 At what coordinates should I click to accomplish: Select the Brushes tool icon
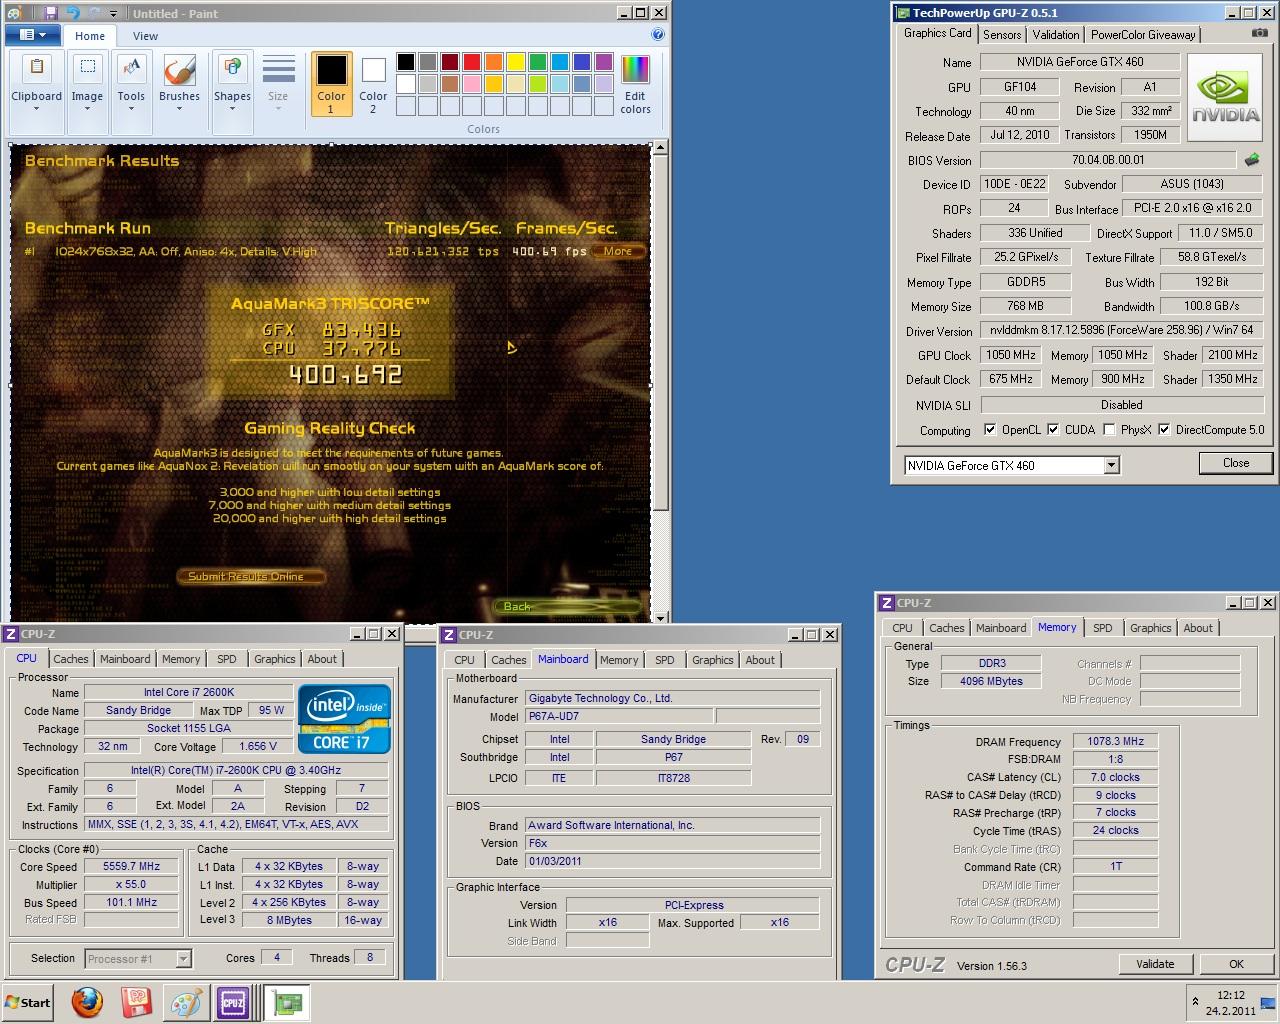(179, 71)
